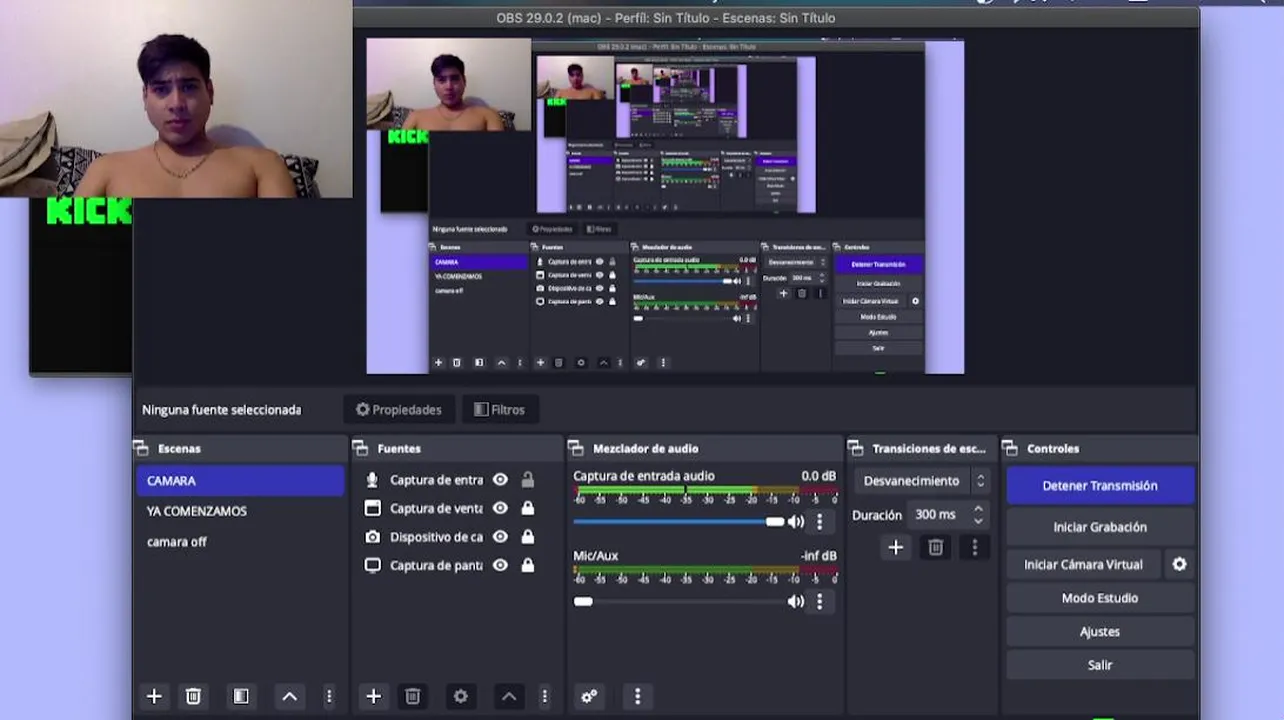
Task: Adjust Duración 300 ms stepper arrows
Action: pos(978,514)
